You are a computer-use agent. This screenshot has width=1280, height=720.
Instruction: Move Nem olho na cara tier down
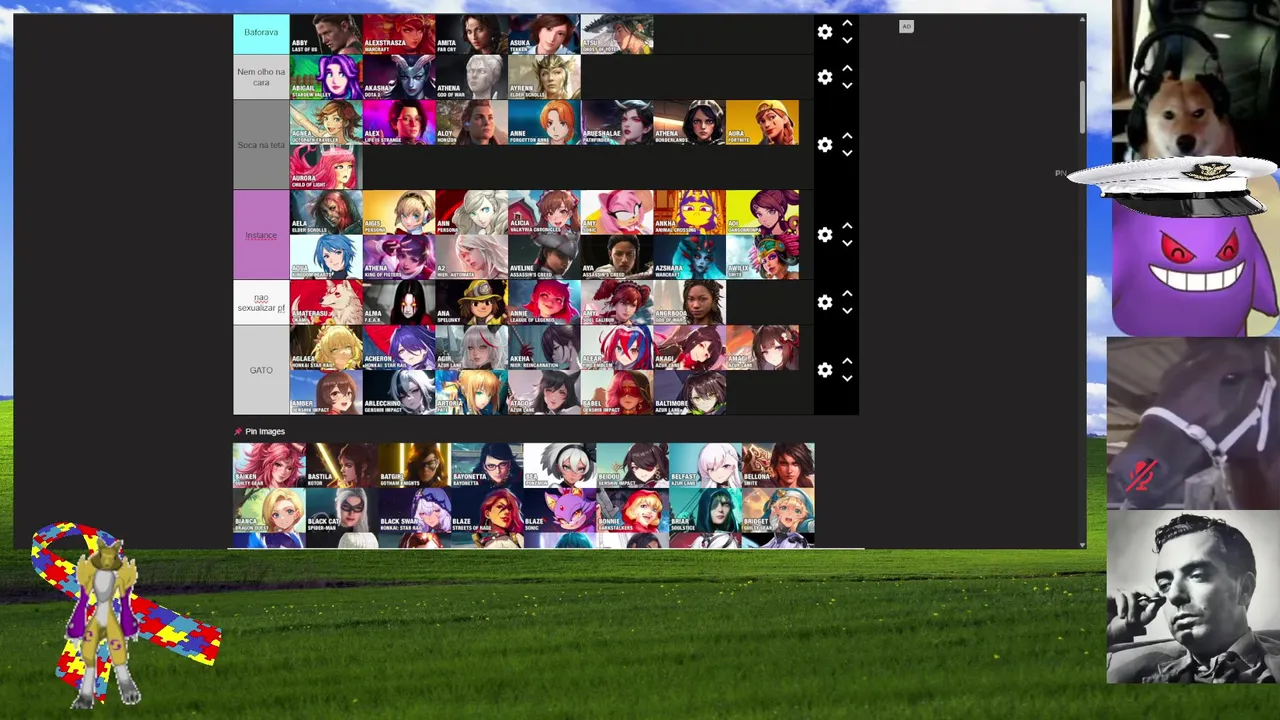coord(847,86)
